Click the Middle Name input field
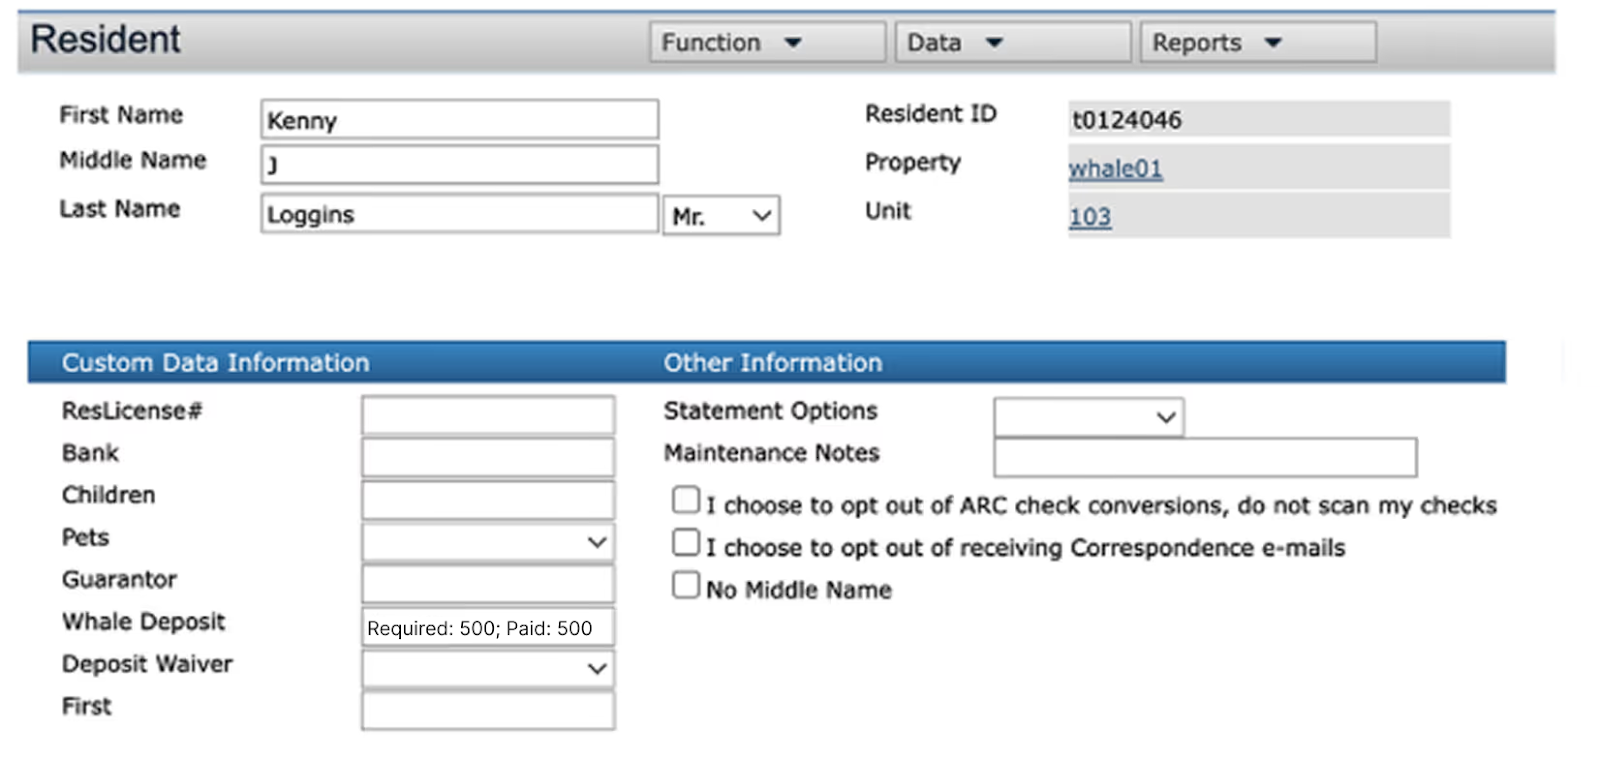Viewport: 1600px width, 763px height. coord(460,164)
